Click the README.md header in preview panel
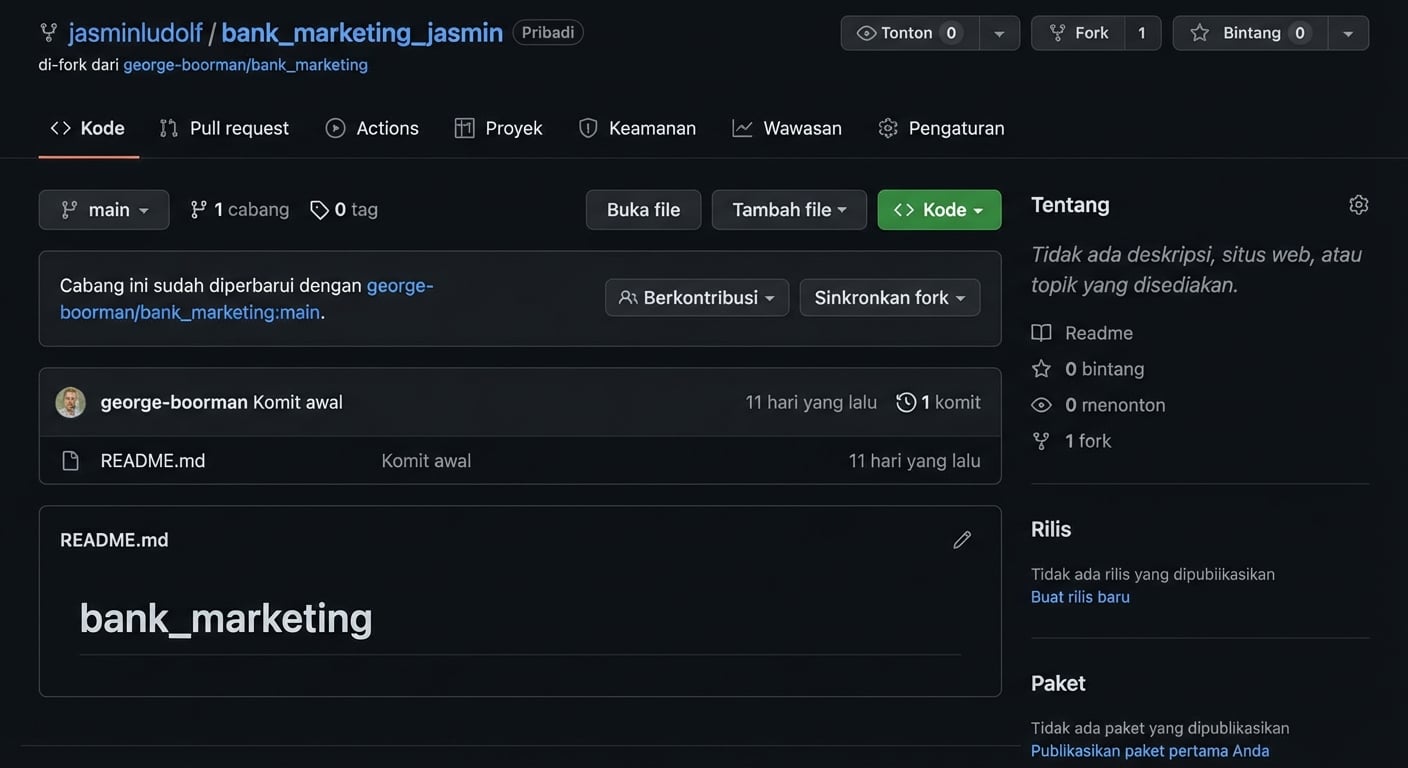 tap(114, 540)
